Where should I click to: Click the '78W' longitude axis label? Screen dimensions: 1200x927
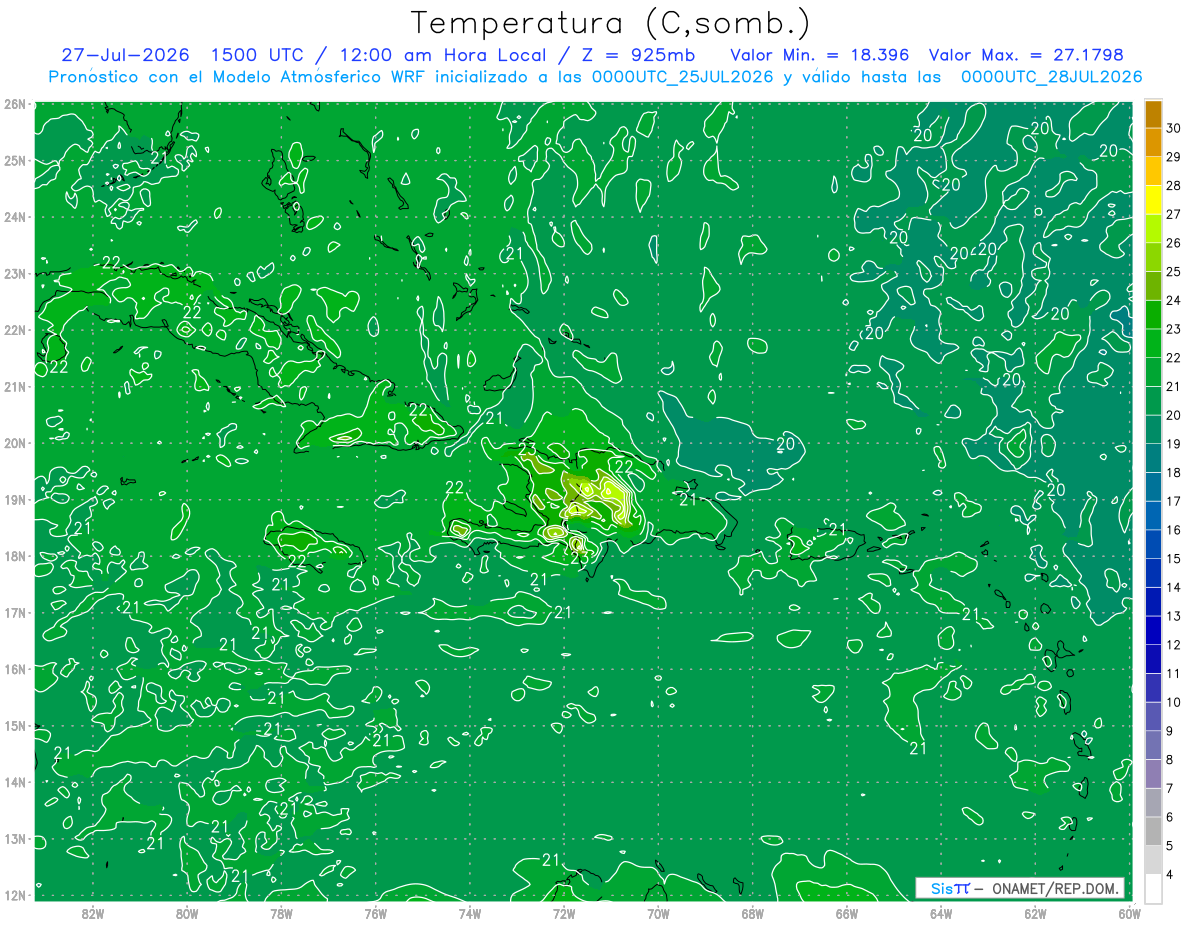tap(281, 913)
